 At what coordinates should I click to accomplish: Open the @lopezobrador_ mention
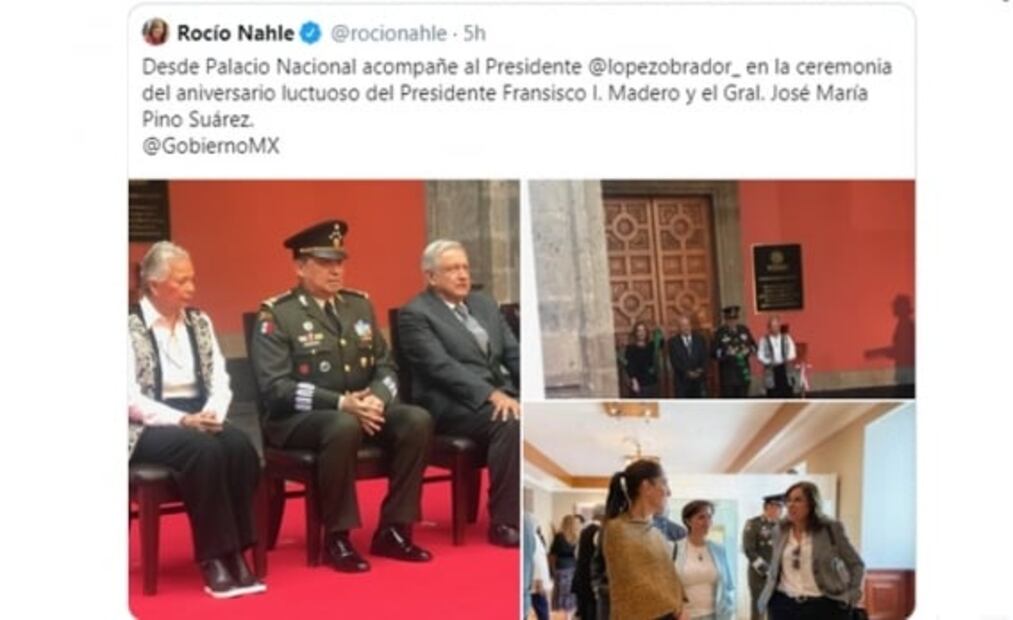point(664,67)
